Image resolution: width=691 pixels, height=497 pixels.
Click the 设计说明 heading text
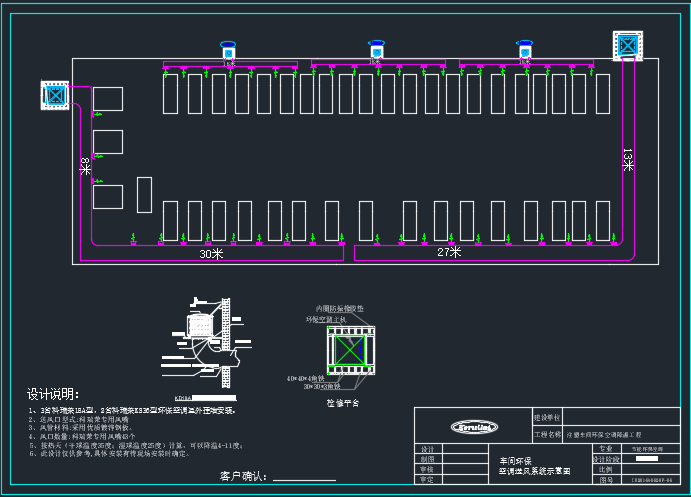tap(52, 394)
